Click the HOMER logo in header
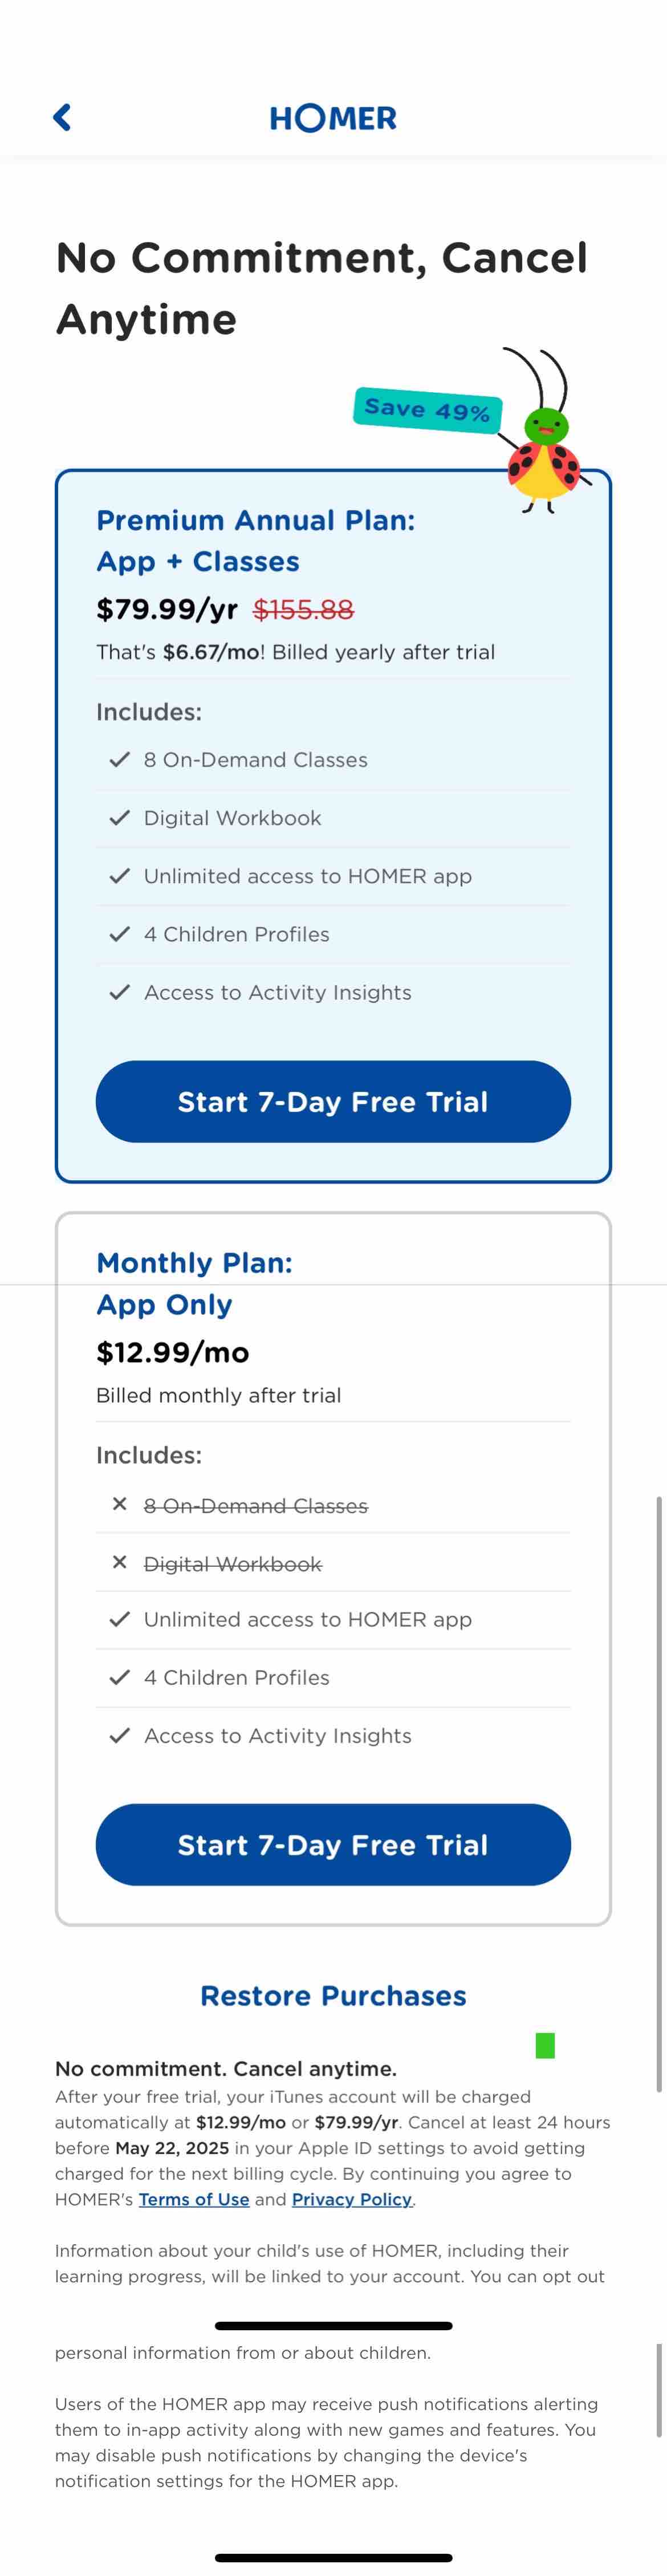667x2576 pixels. (x=333, y=118)
